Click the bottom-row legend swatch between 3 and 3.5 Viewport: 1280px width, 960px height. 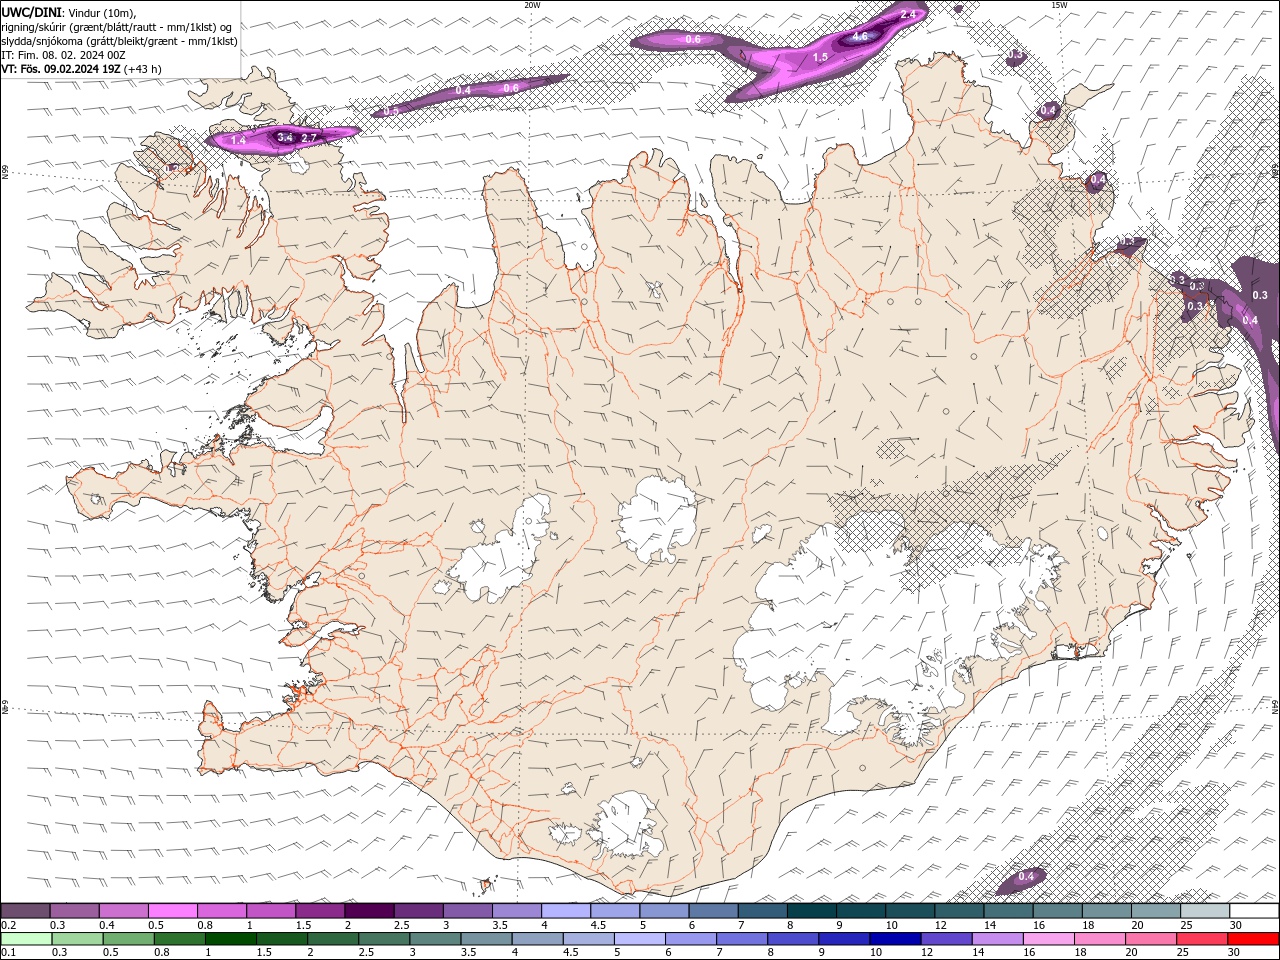(435, 939)
